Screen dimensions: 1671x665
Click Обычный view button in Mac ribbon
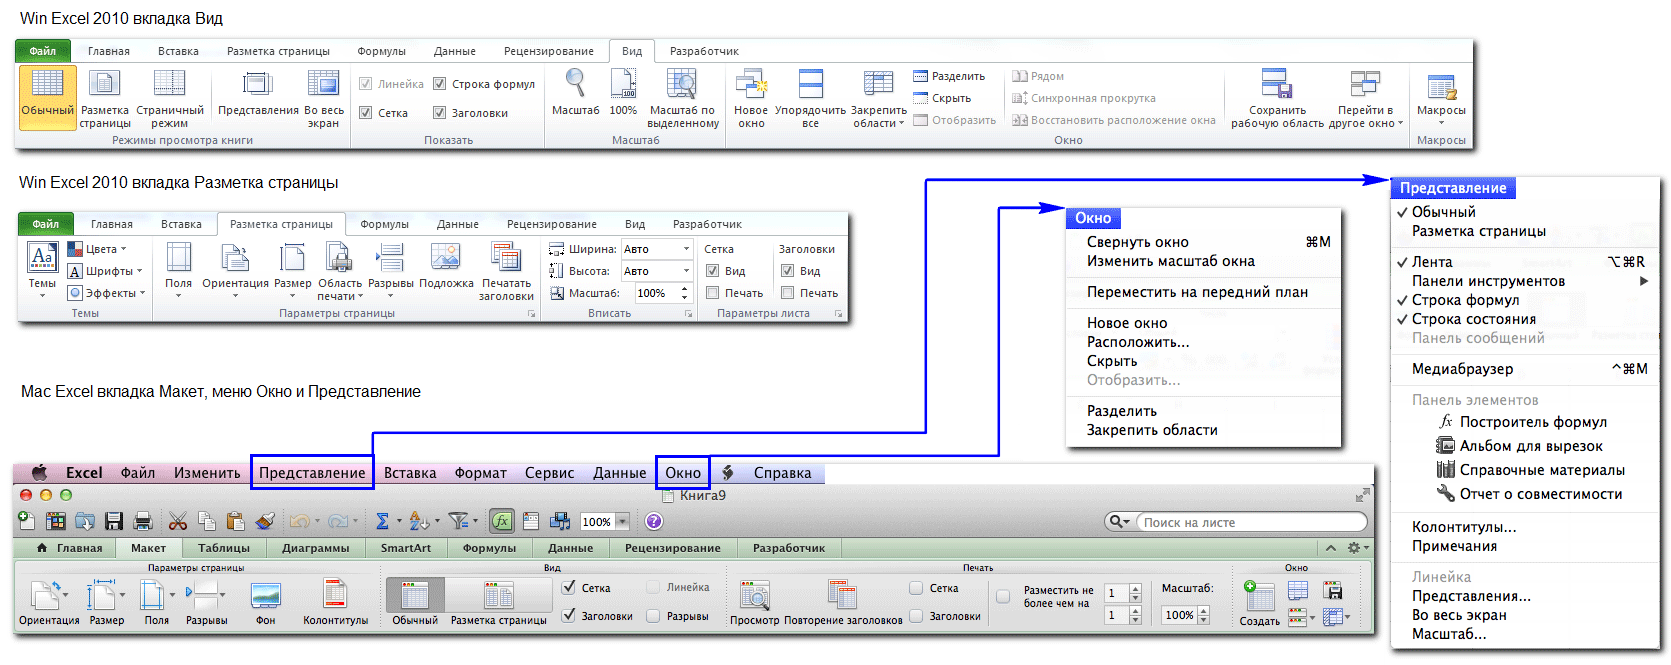tap(415, 602)
